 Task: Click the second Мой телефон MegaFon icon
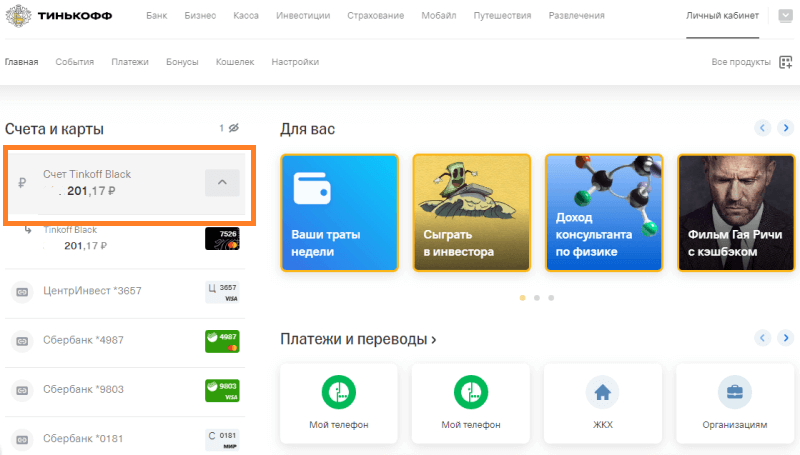pyautogui.click(x=471, y=392)
